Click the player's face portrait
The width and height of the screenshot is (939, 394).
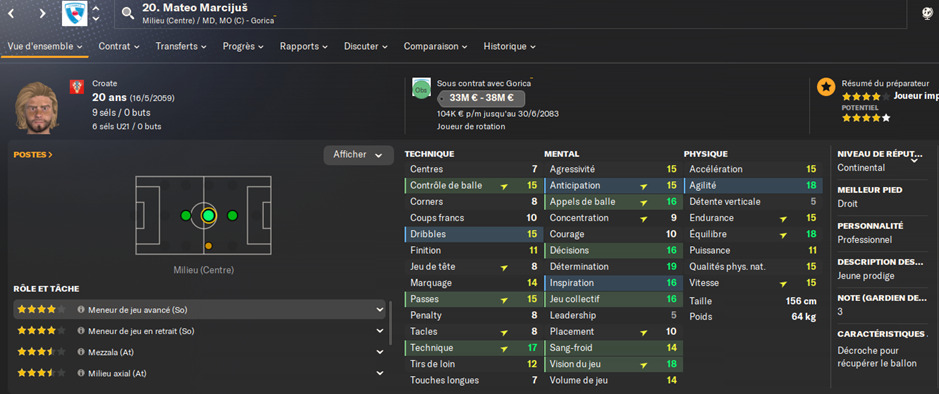(36, 108)
